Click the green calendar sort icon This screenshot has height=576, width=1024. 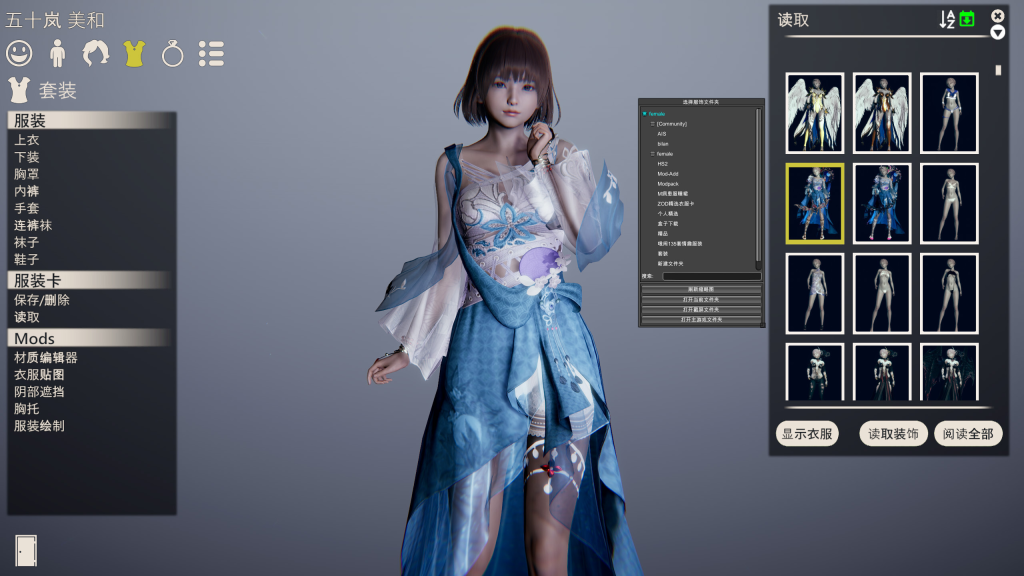967,20
